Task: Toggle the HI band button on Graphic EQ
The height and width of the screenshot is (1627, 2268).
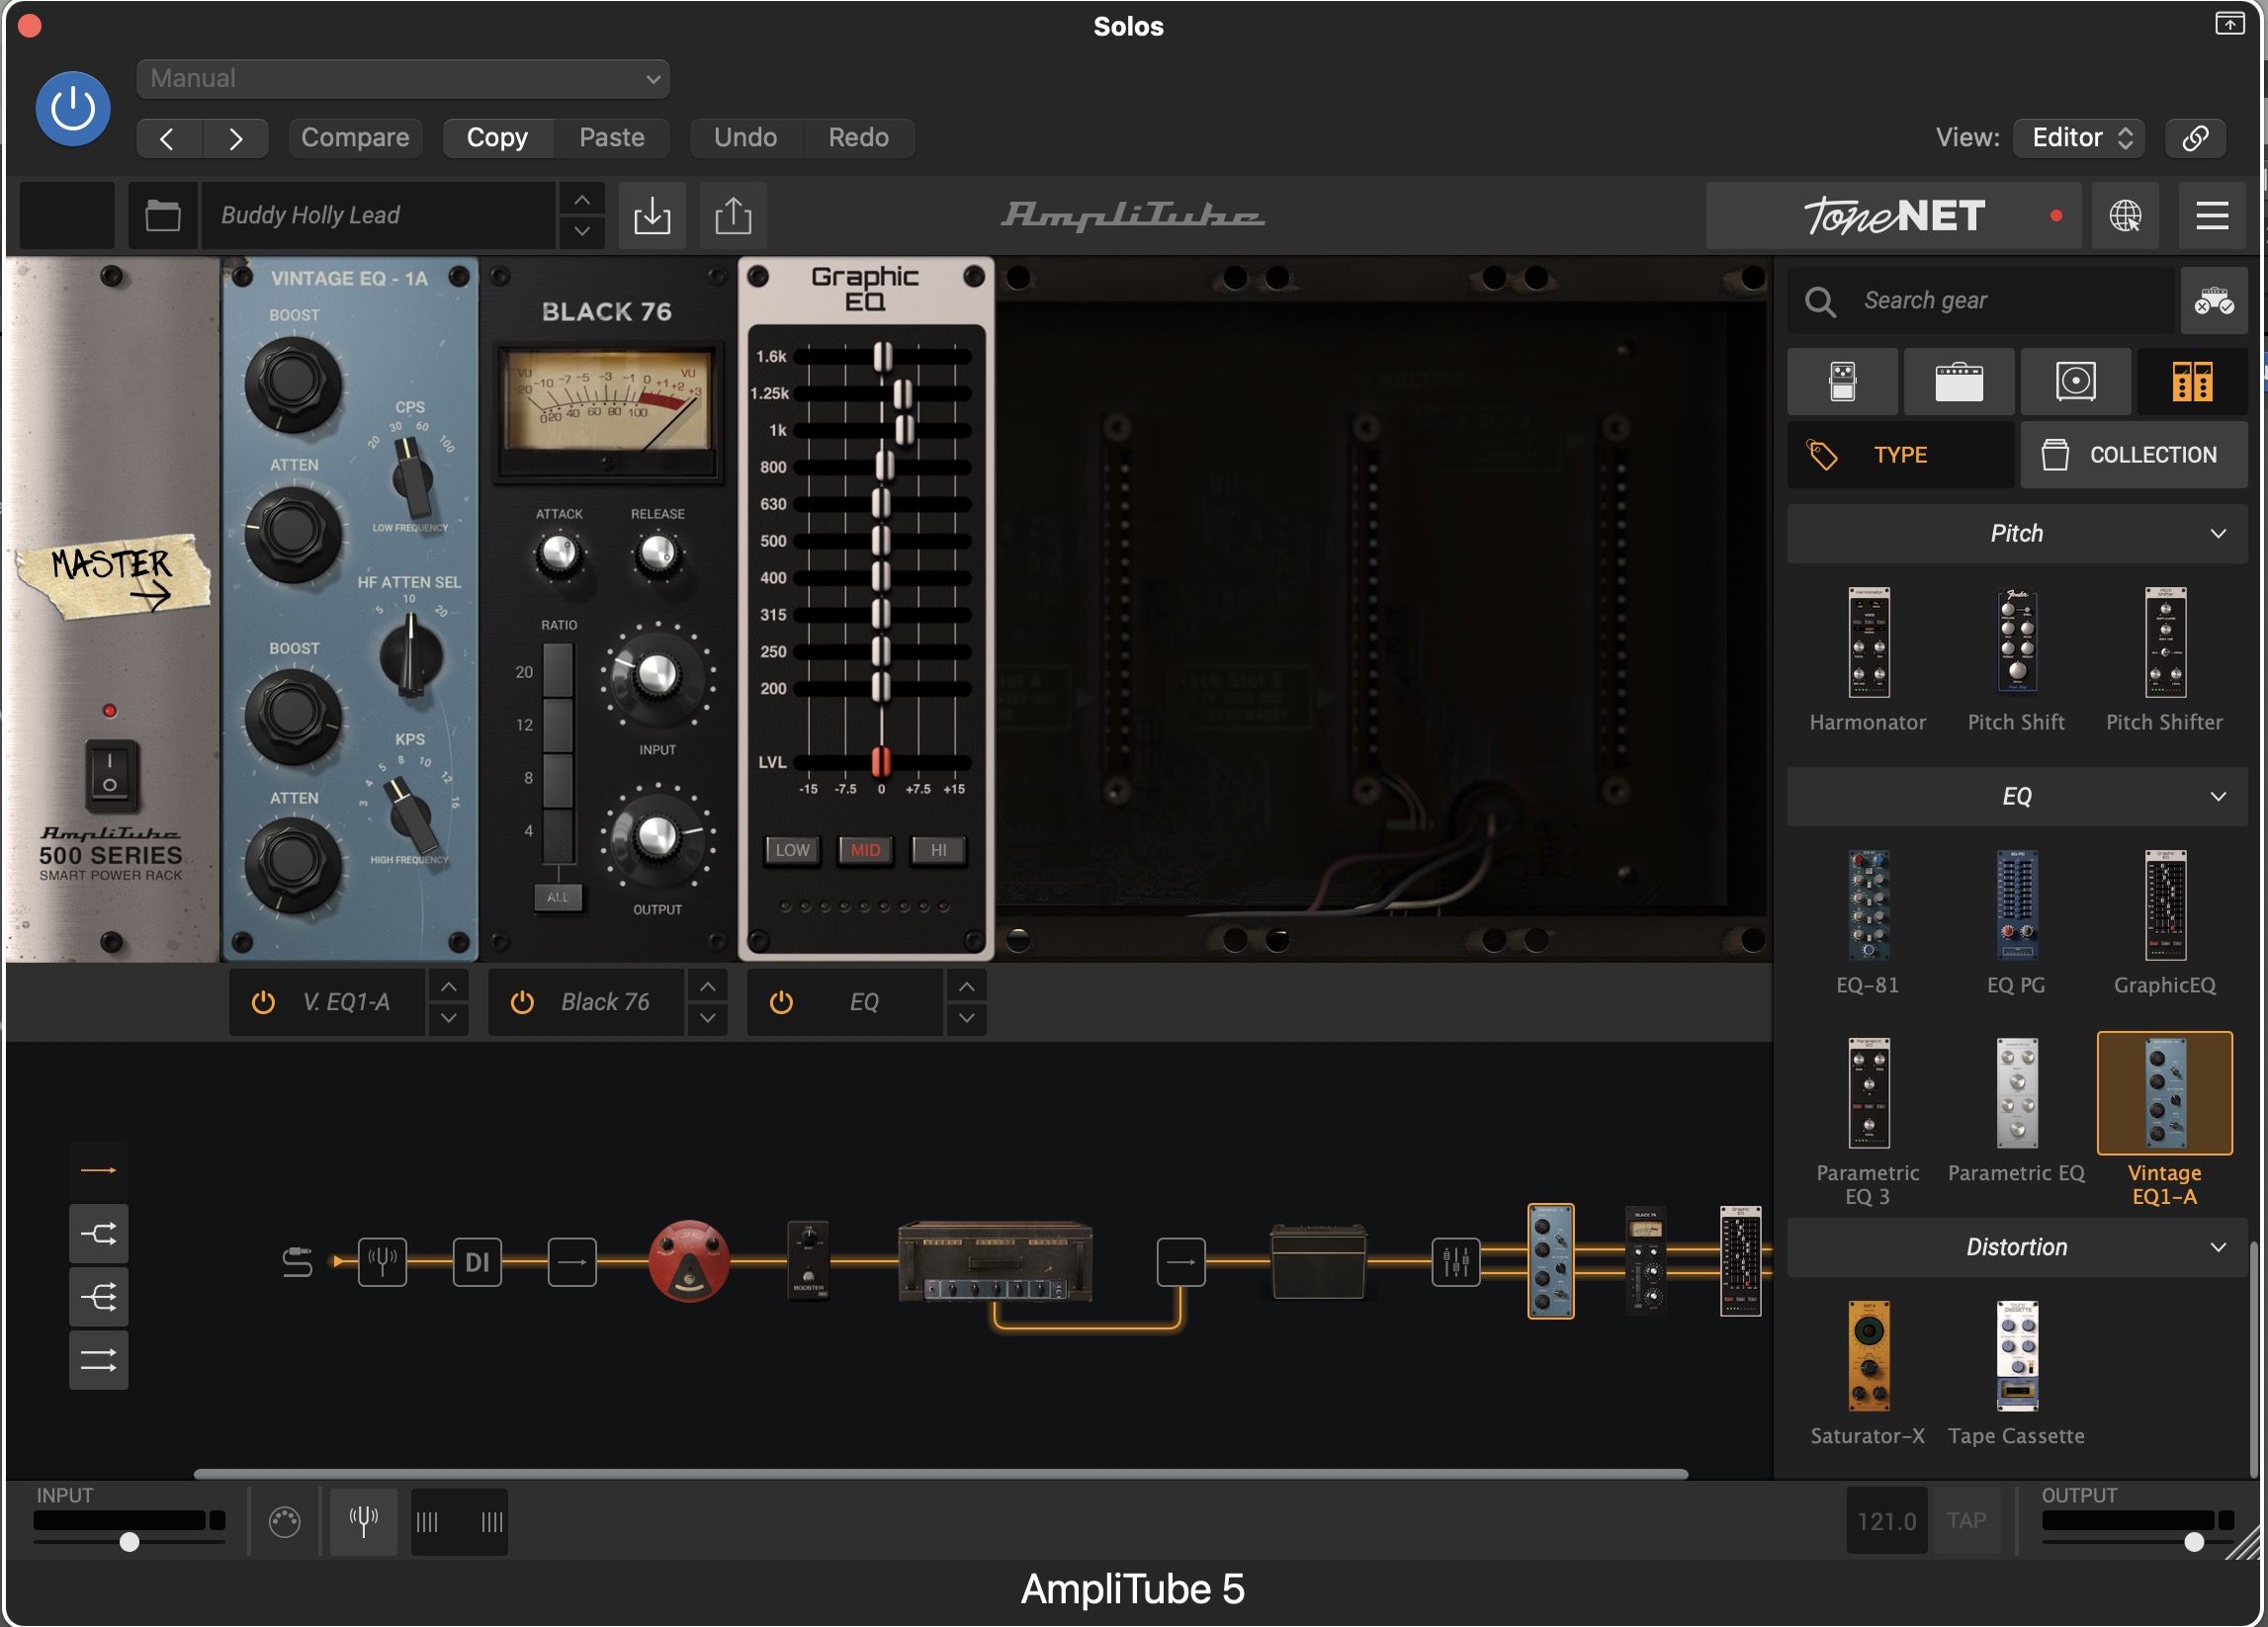Action: click(x=938, y=850)
